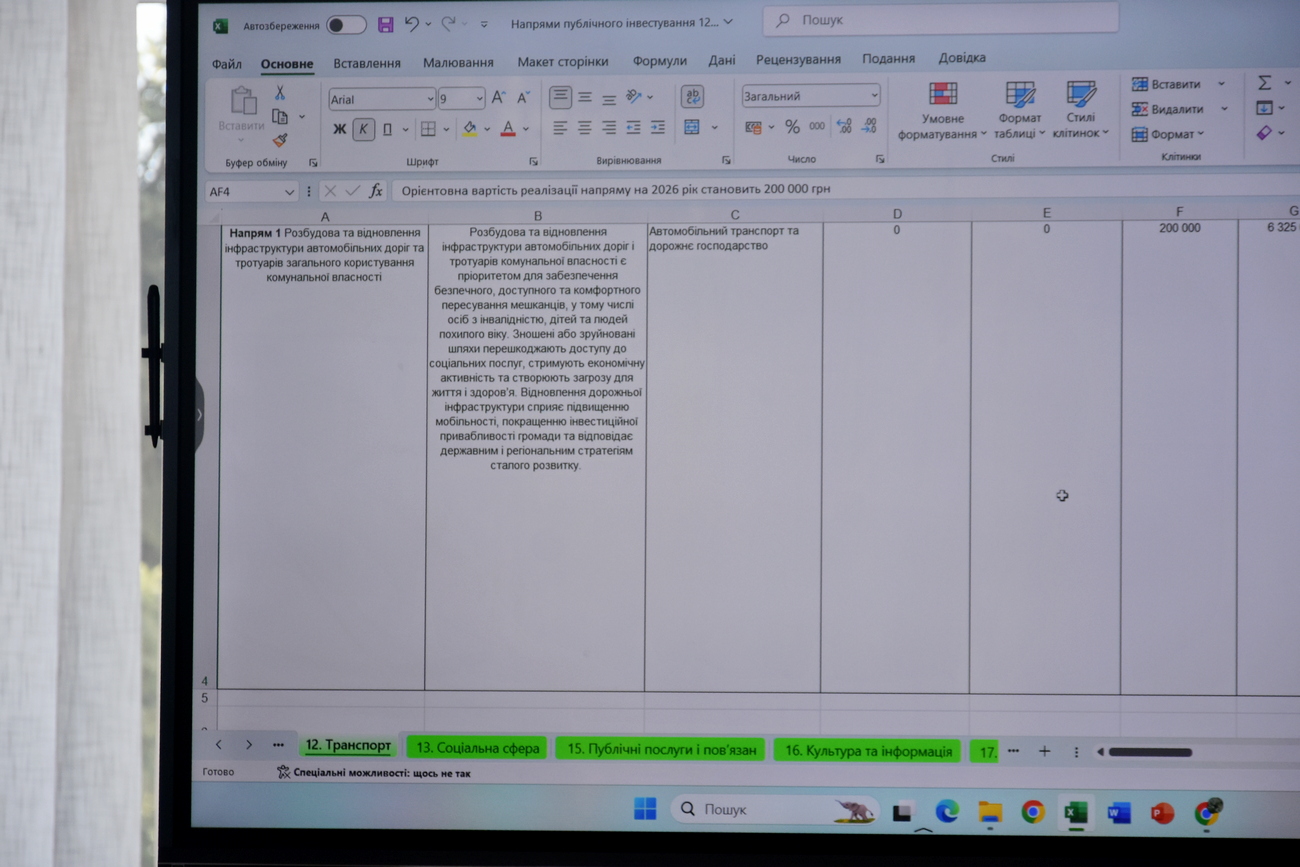Click the yellow fill color swatch
This screenshot has height=867, width=1300.
point(469,129)
